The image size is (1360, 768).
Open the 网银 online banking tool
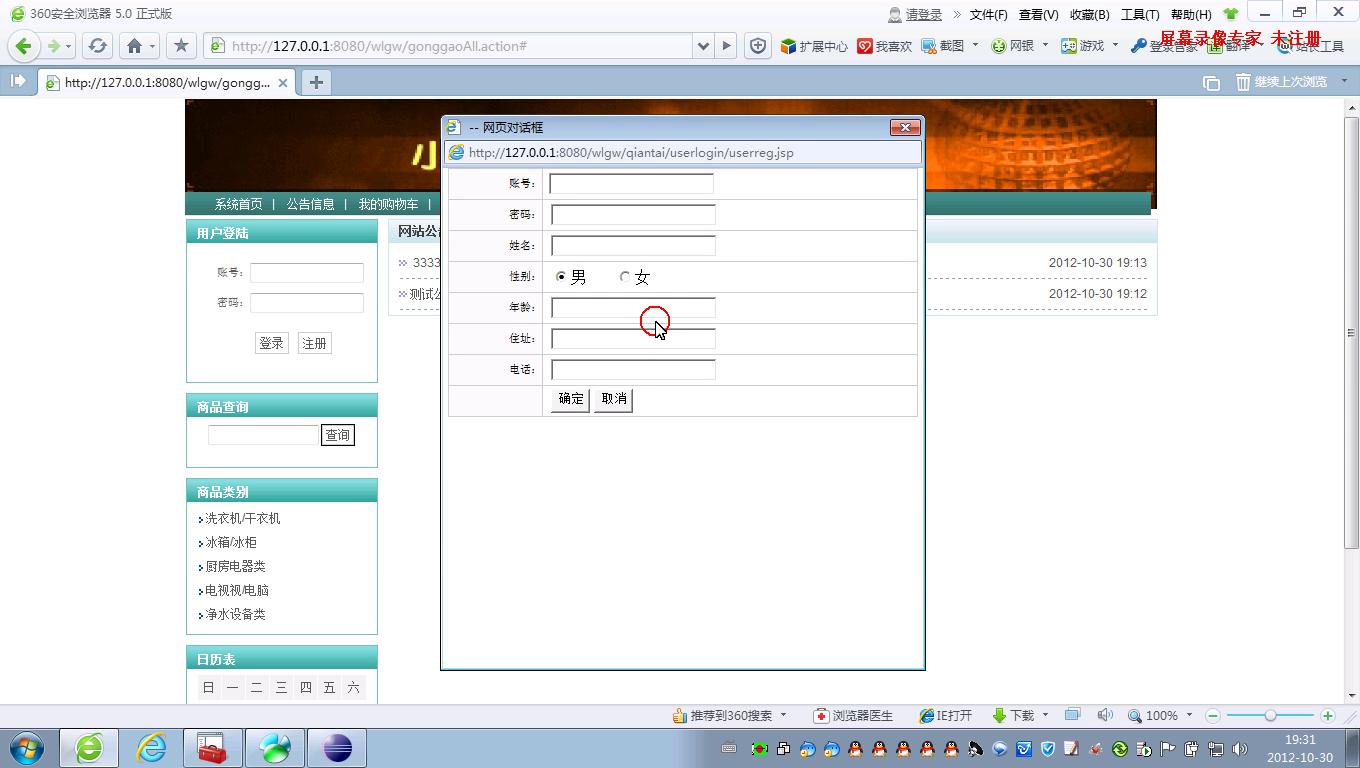point(1013,46)
